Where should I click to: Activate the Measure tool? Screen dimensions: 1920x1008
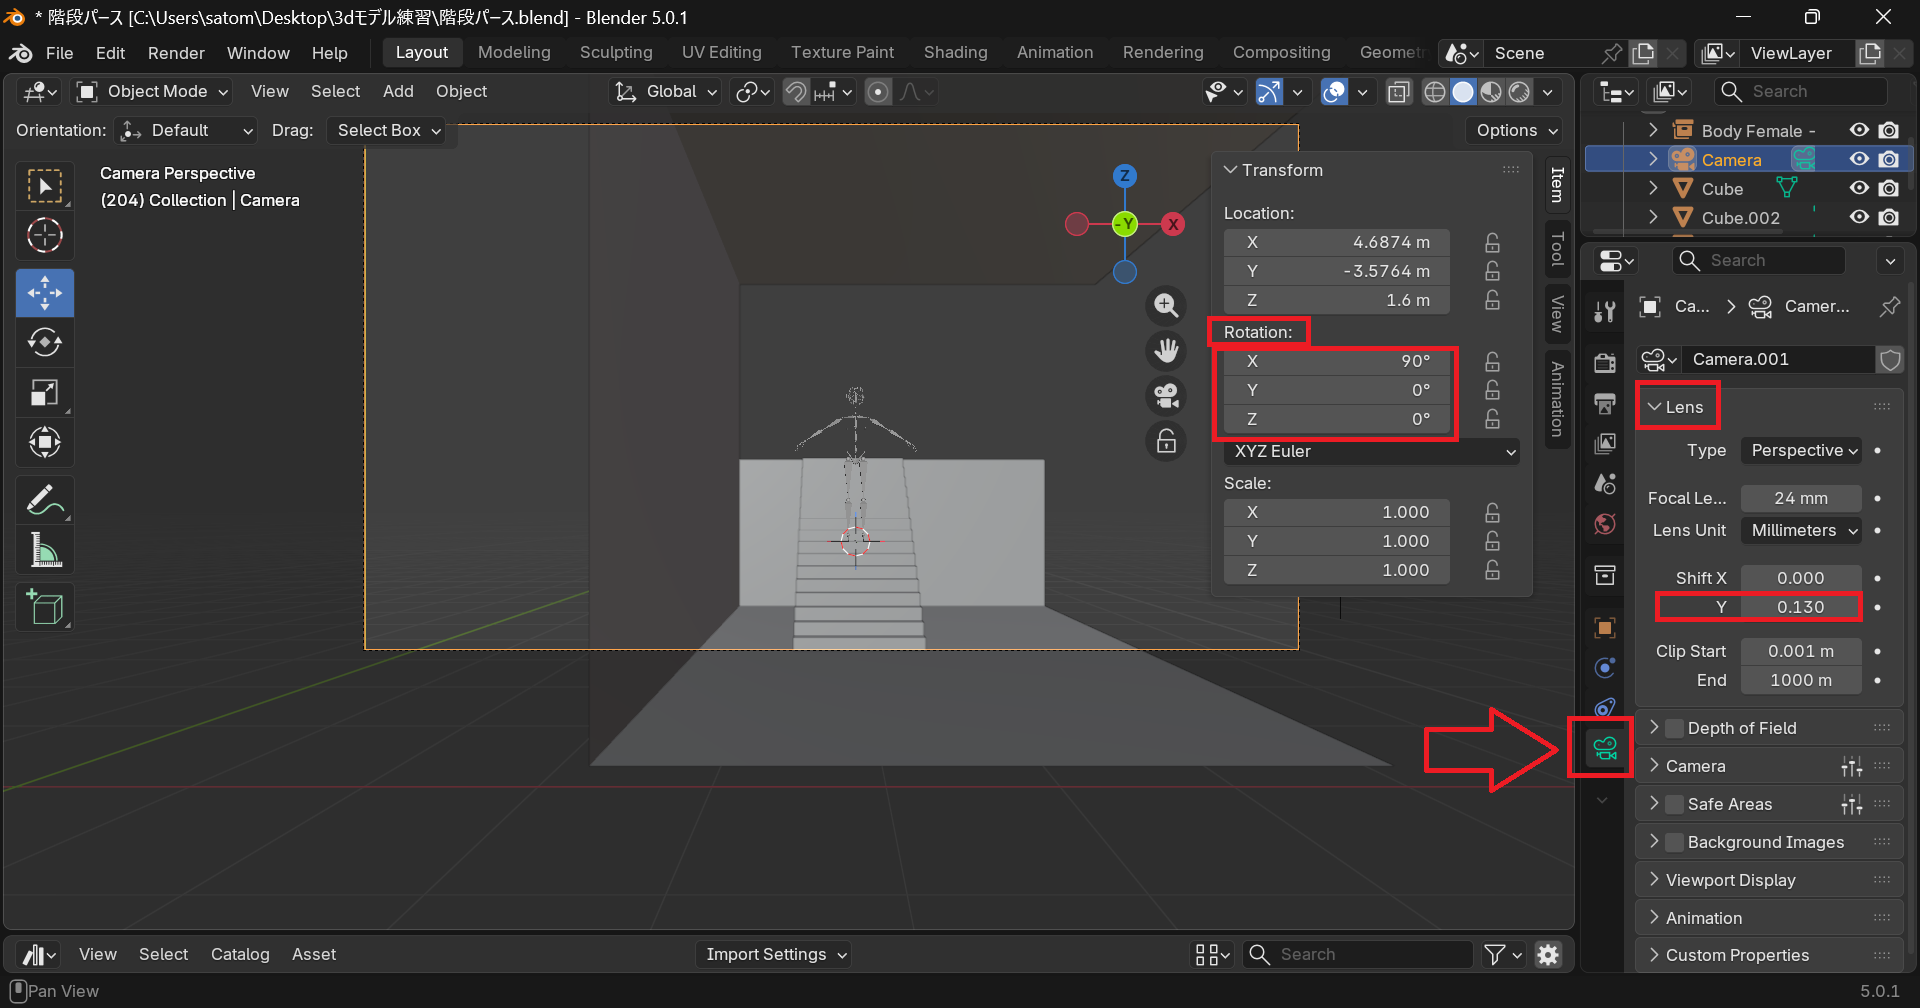point(45,550)
